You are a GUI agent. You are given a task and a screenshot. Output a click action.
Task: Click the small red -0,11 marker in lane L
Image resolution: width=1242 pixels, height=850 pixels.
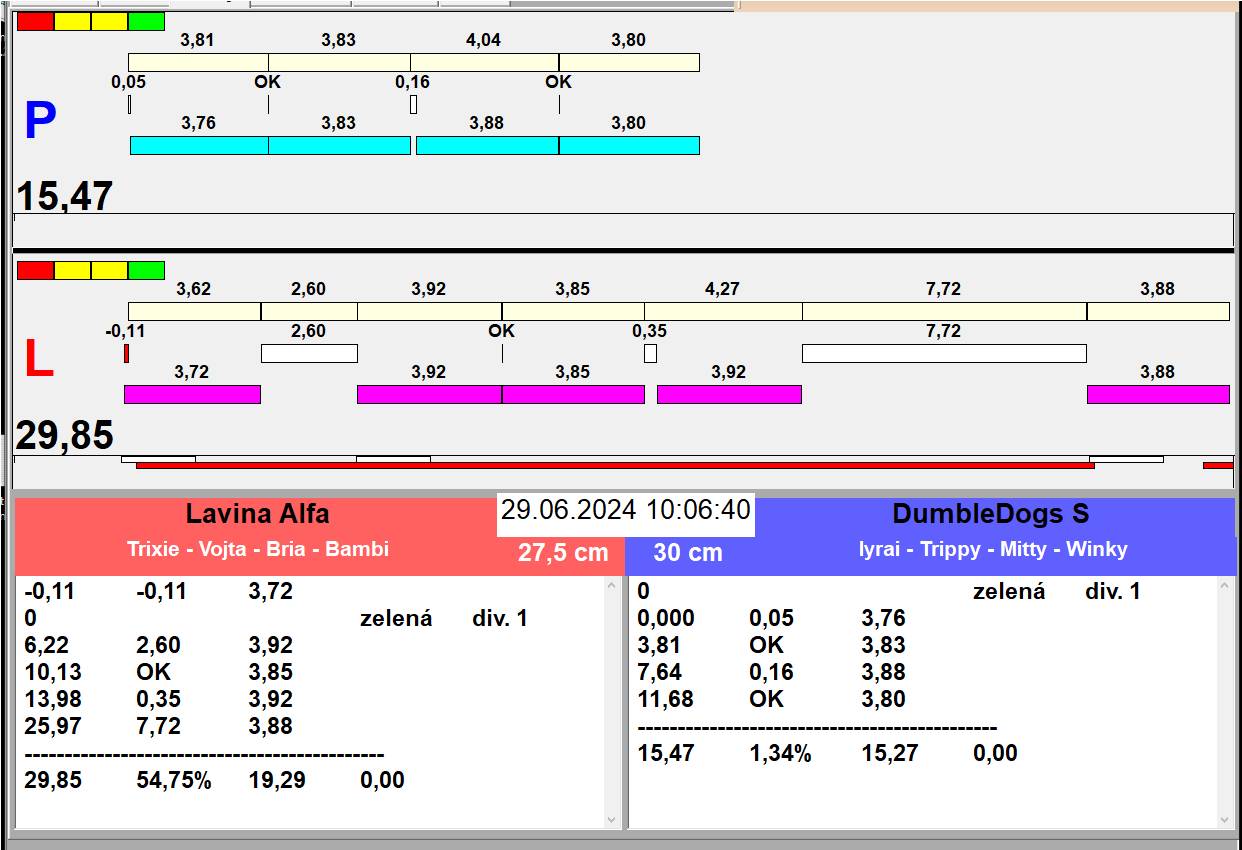pos(126,353)
